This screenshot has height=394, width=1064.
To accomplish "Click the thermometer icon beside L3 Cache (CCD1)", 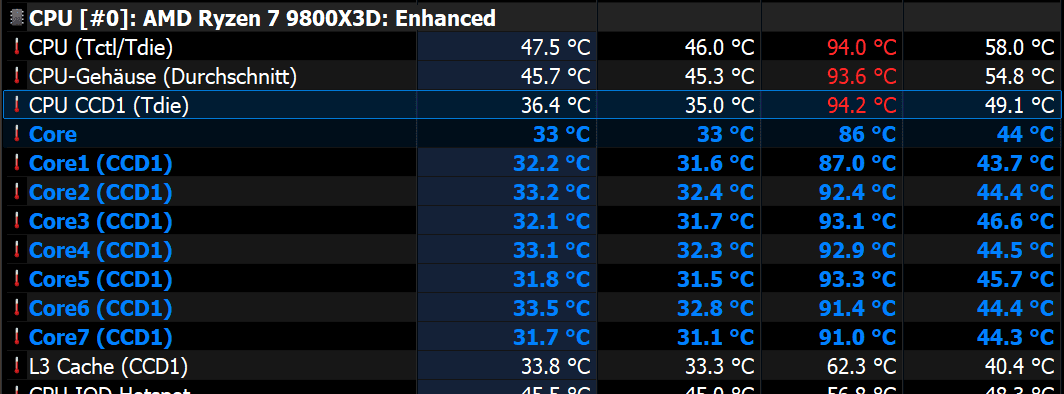I will point(16,367).
